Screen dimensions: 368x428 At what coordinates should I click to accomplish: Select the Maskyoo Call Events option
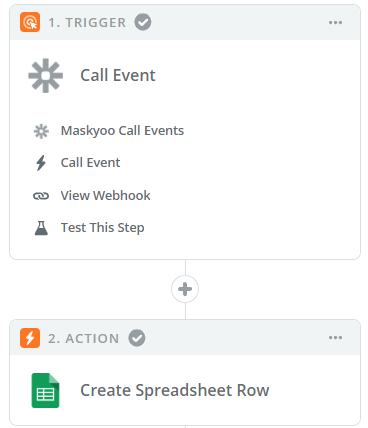pos(122,131)
